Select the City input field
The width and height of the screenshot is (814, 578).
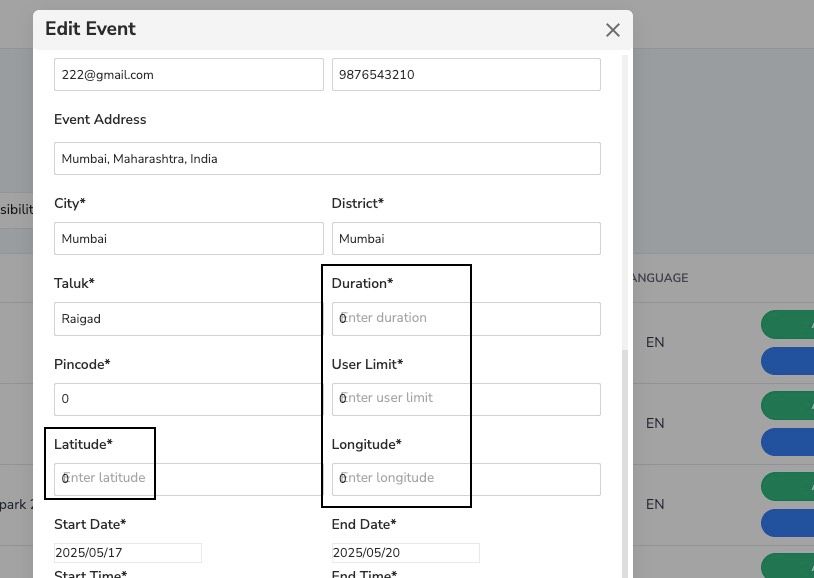click(x=188, y=239)
